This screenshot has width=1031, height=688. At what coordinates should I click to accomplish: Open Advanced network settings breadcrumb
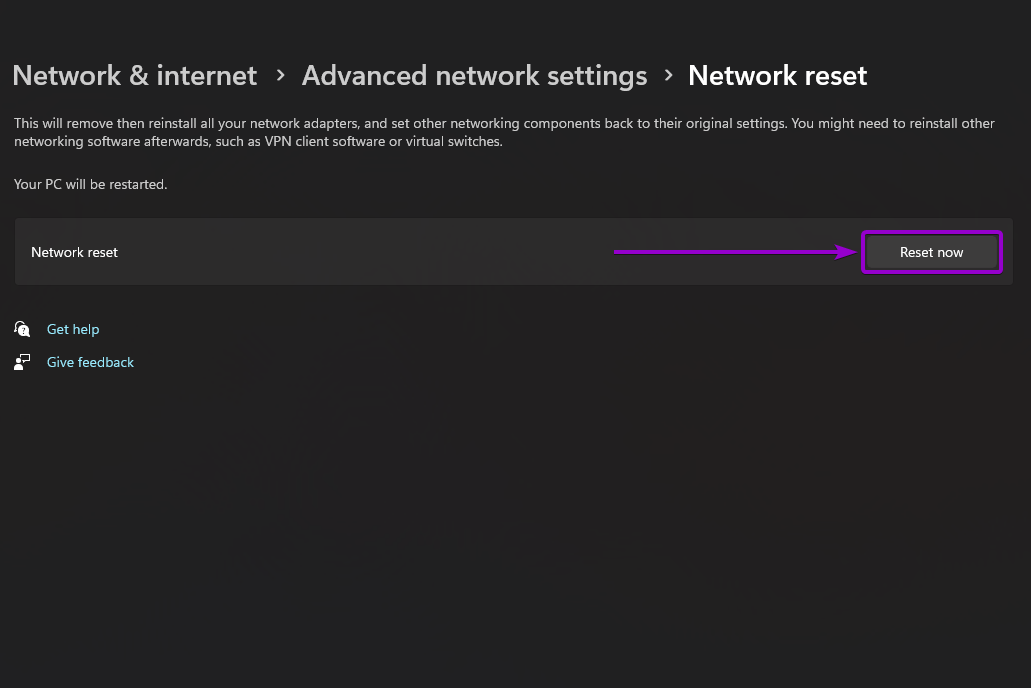[474, 75]
